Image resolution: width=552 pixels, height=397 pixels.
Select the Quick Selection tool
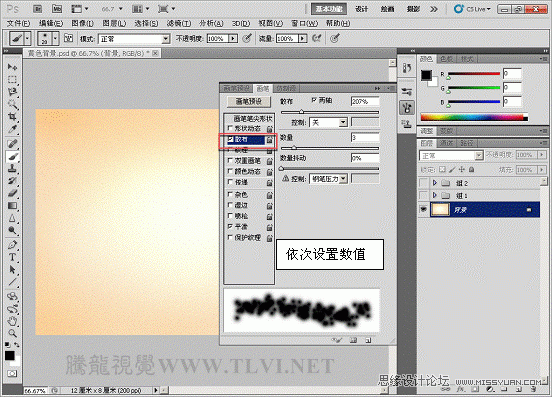point(12,104)
